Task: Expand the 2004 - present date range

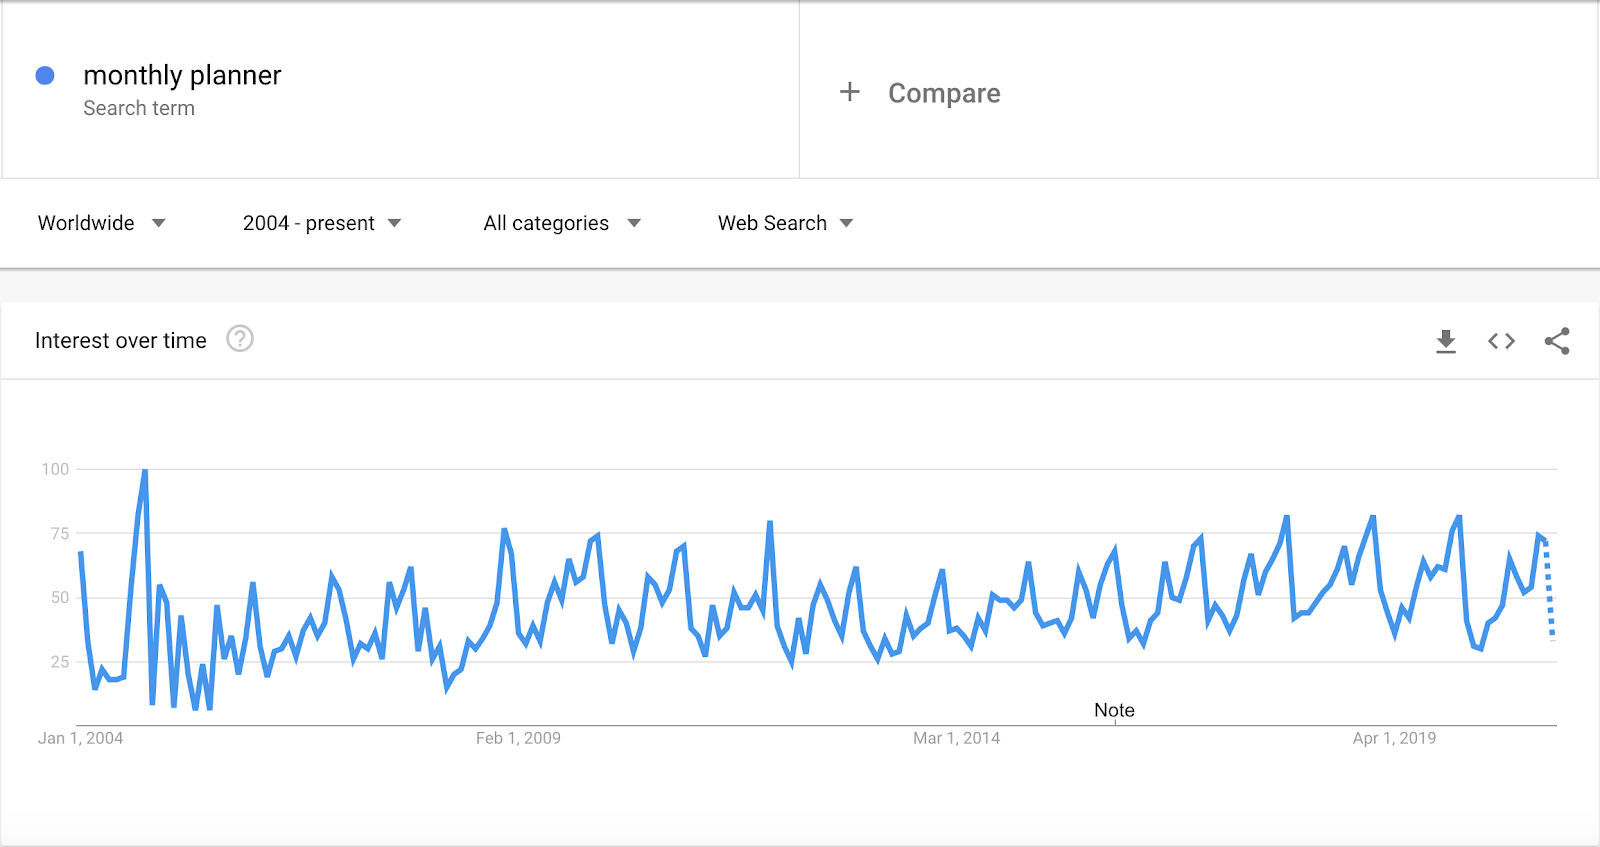Action: click(x=322, y=223)
